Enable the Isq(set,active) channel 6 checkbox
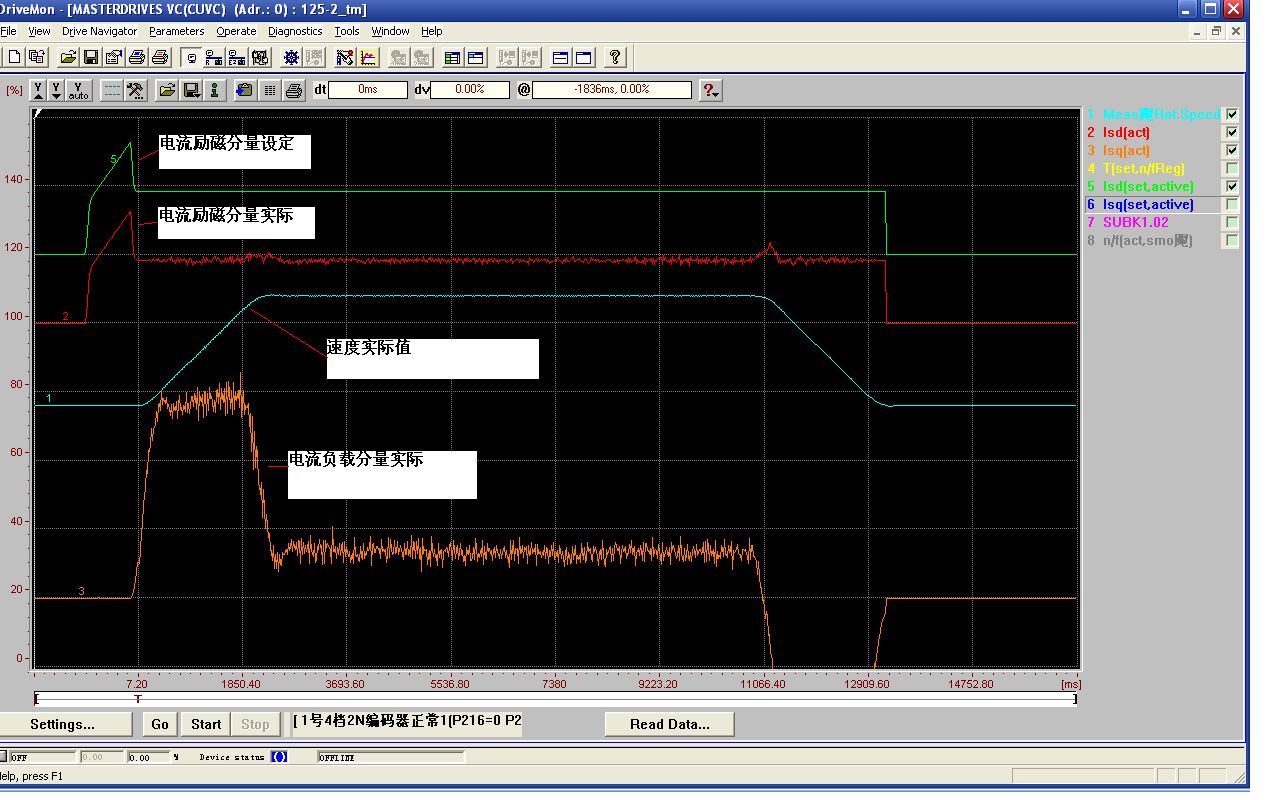 coord(1232,204)
